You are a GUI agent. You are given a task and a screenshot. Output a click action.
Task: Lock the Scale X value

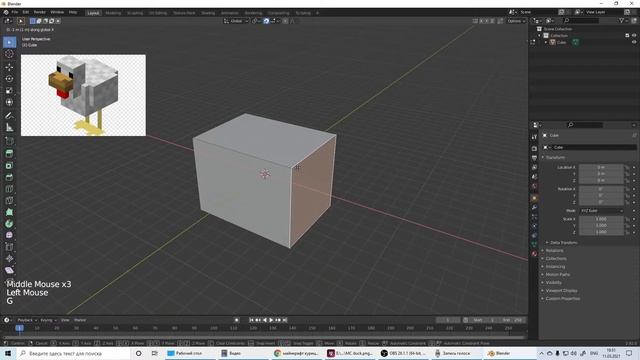tap(627, 219)
